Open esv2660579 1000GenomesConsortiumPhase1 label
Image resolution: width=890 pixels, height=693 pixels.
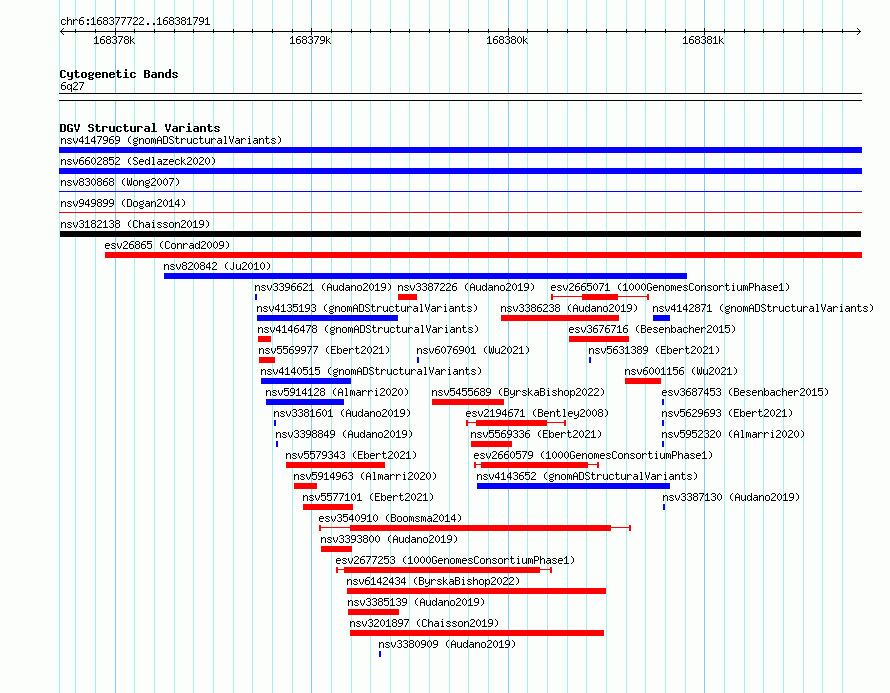click(593, 455)
